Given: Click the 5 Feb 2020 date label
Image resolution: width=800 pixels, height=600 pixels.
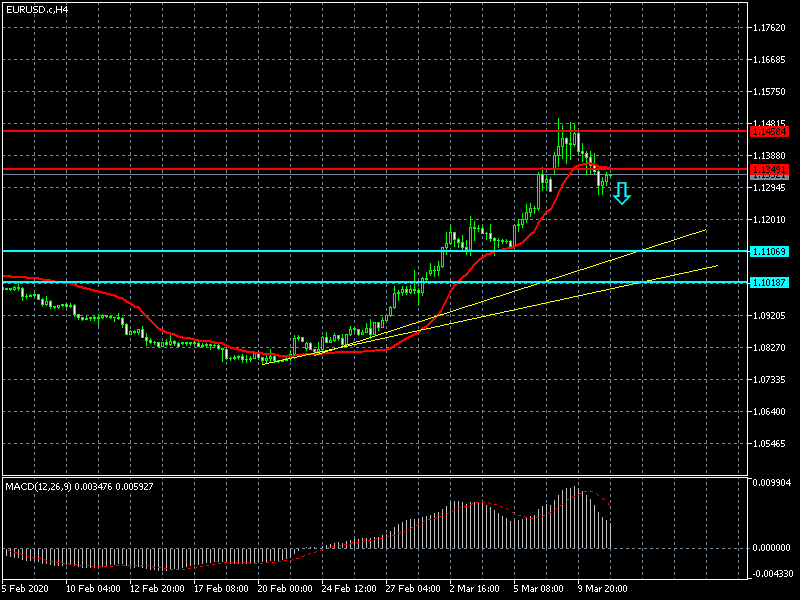Looking at the screenshot, I should pos(26,589).
